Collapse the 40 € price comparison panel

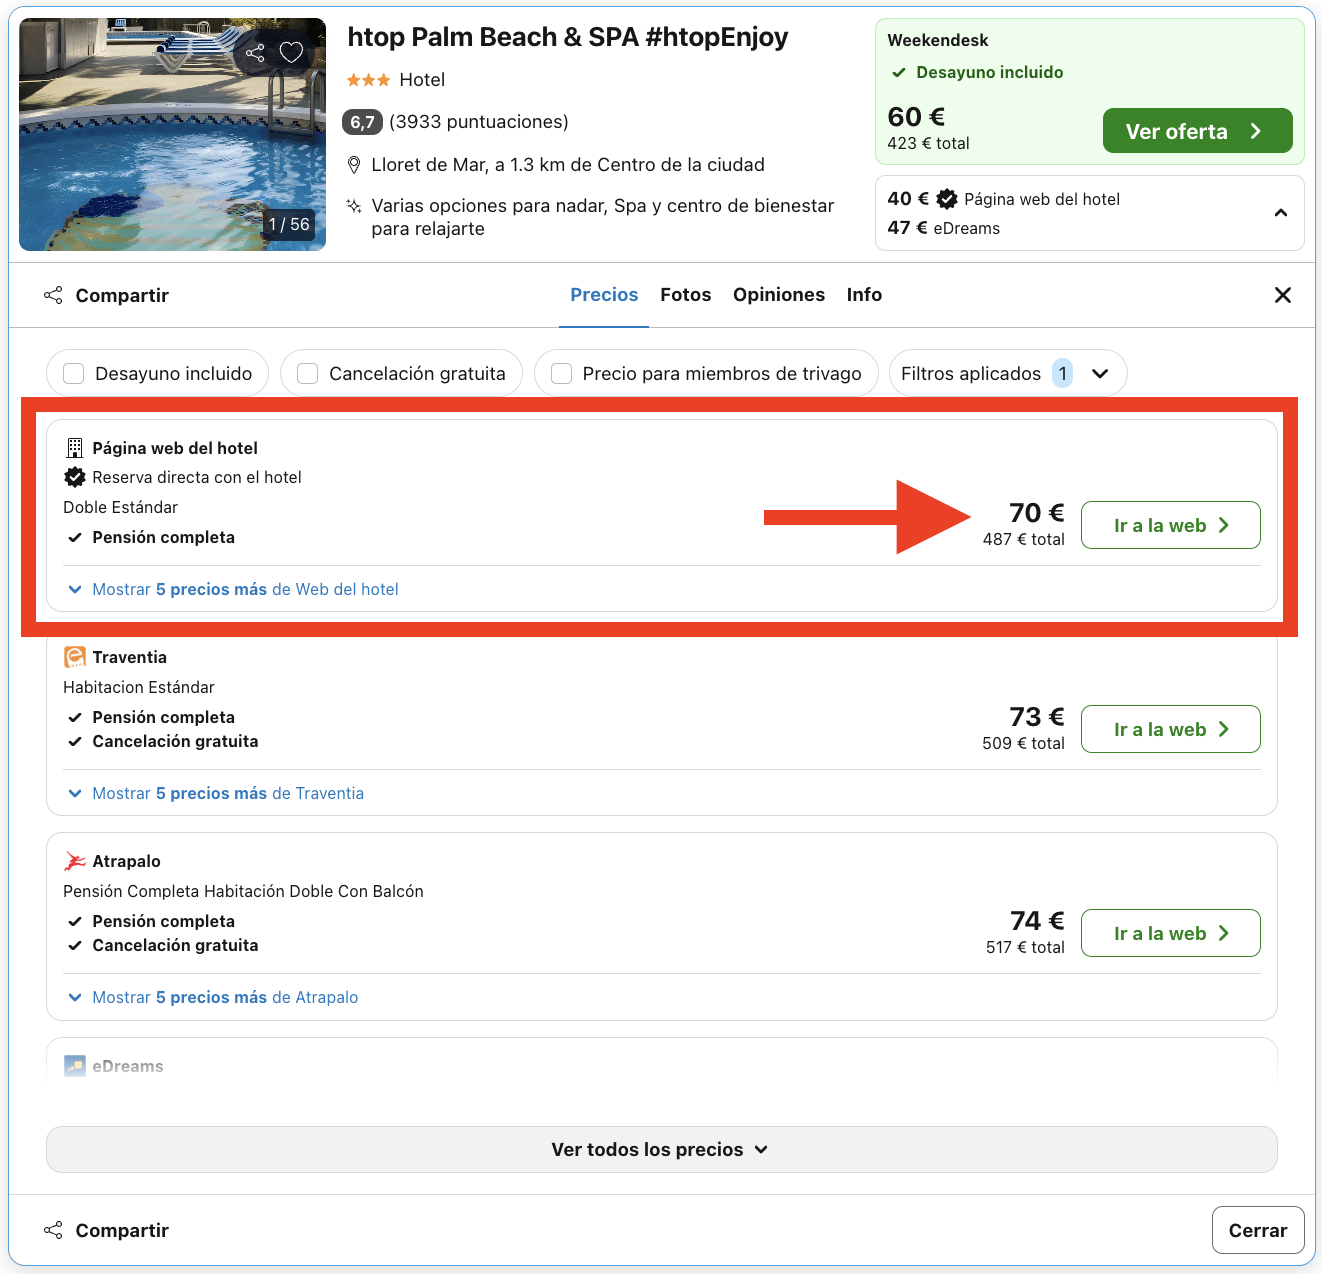(x=1281, y=212)
